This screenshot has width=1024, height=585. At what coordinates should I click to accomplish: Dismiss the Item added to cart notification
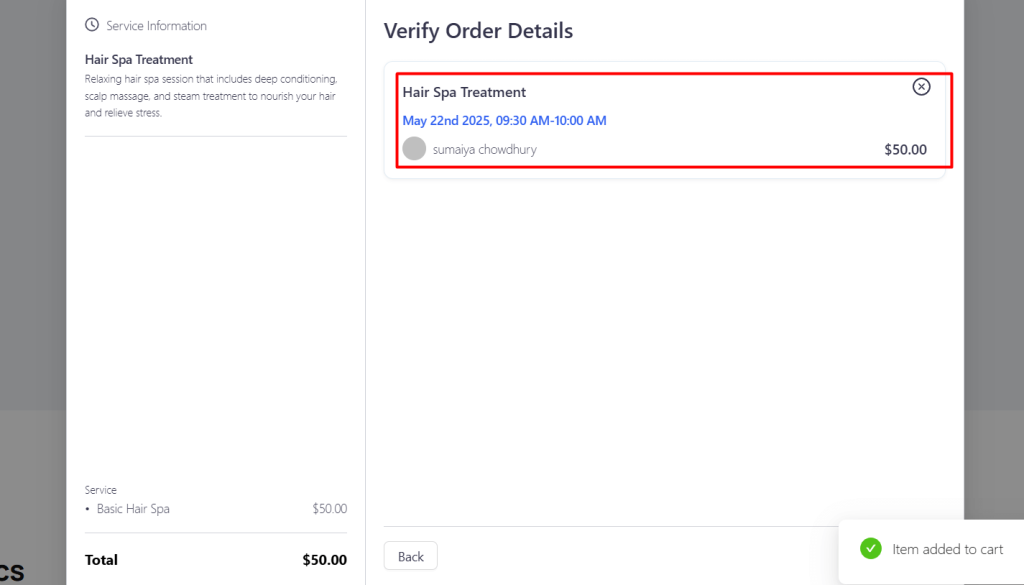(931, 549)
